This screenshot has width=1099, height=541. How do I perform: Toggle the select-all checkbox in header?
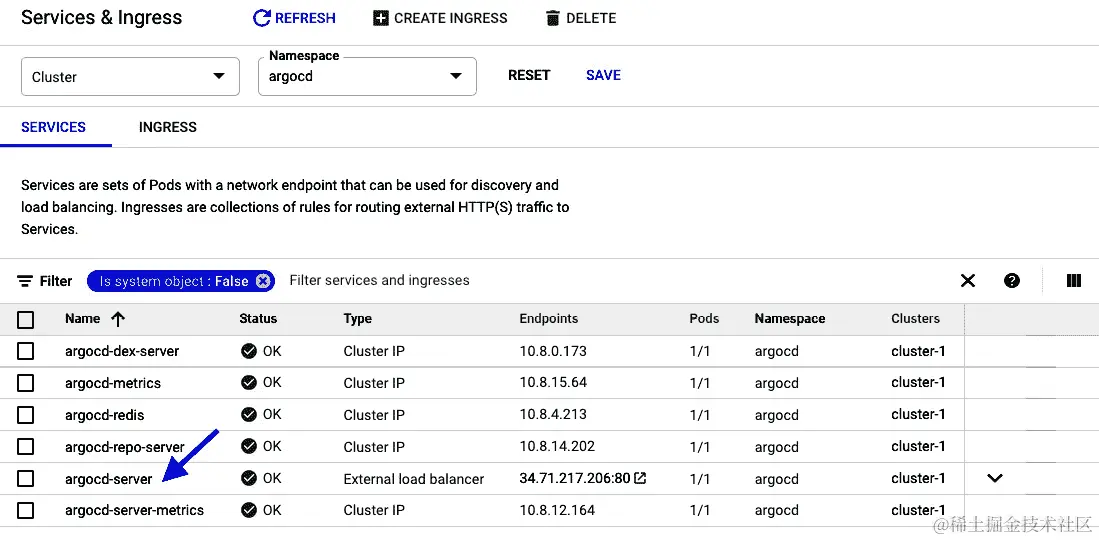coord(25,320)
